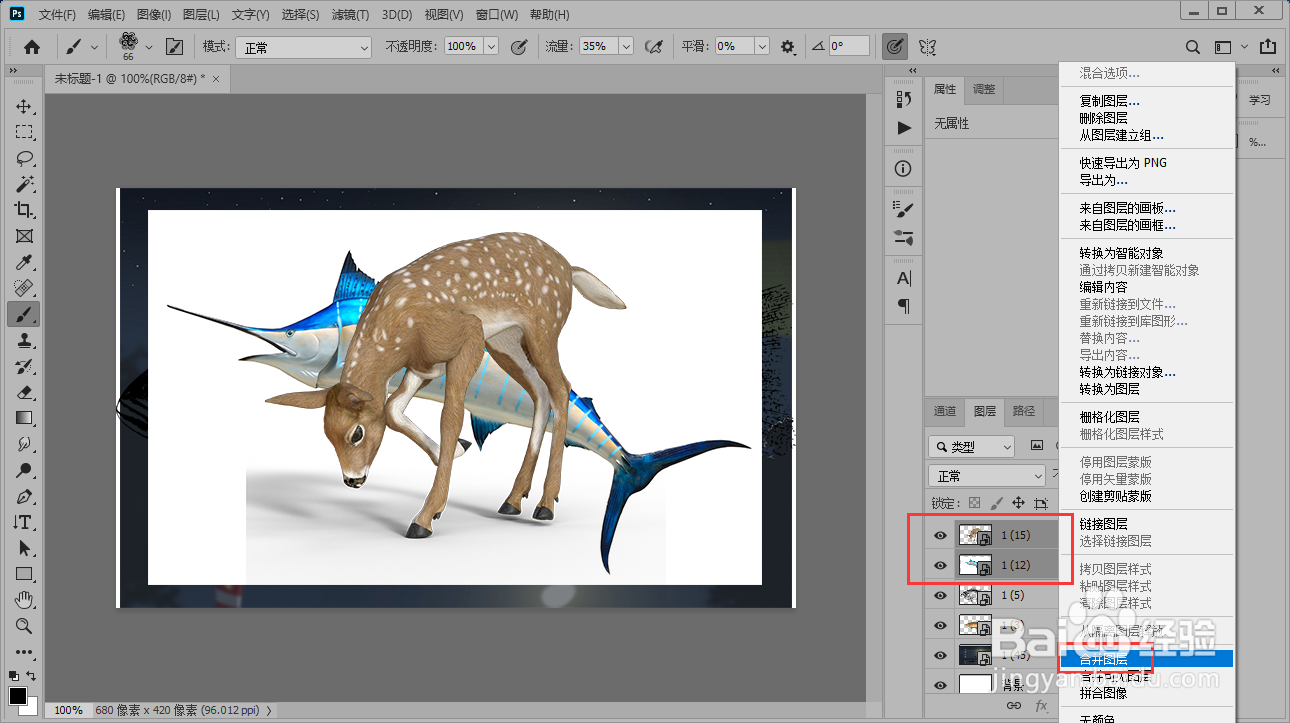
Task: Click the Home icon in options bar
Action: [x=32, y=46]
